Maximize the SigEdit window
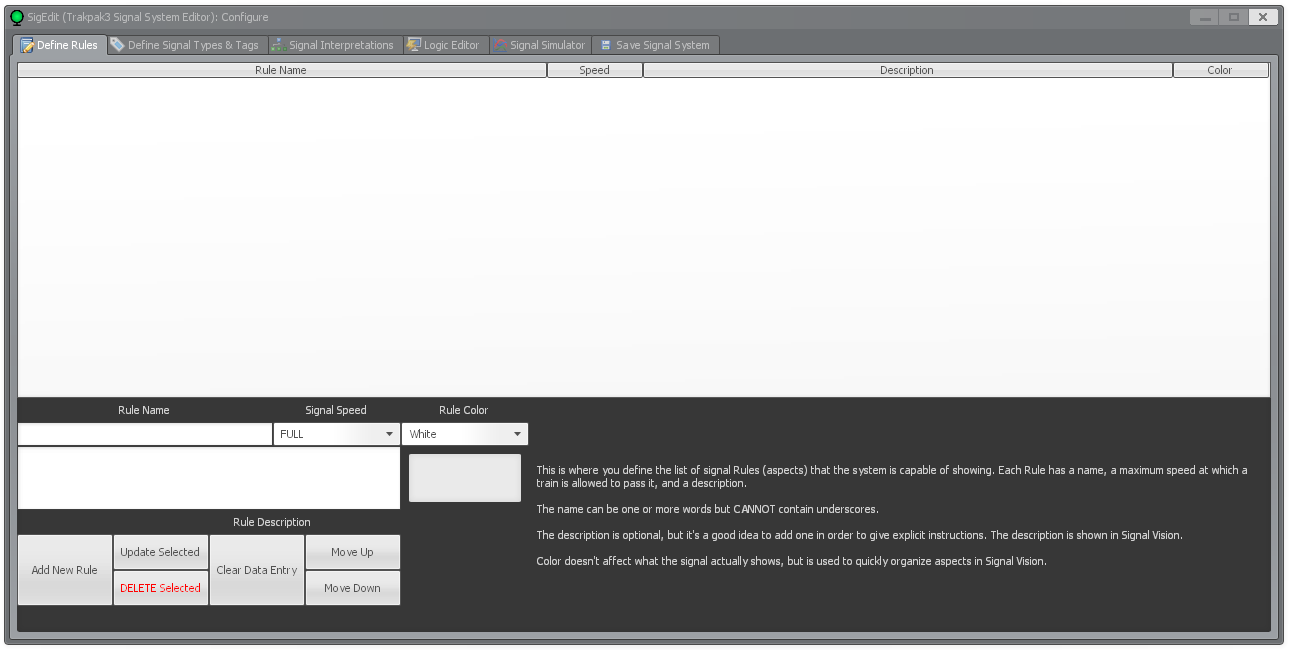The width and height of the screenshot is (1289, 650). point(1234,17)
